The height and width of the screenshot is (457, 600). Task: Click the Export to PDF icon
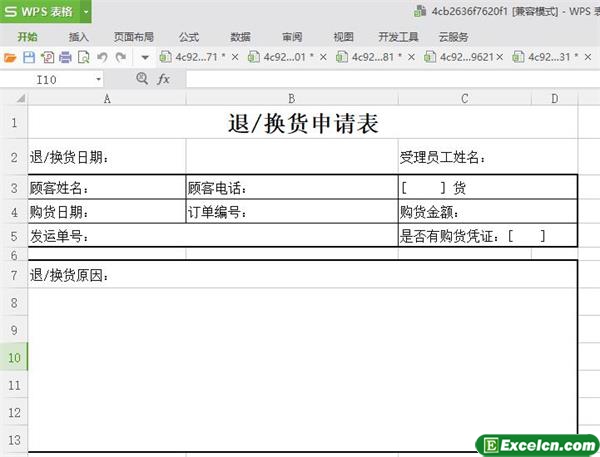tap(47, 57)
